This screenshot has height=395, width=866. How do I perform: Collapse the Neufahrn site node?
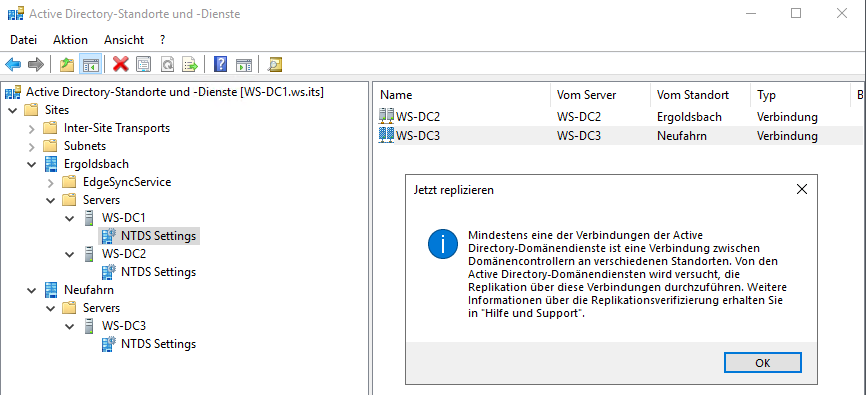coord(32,290)
